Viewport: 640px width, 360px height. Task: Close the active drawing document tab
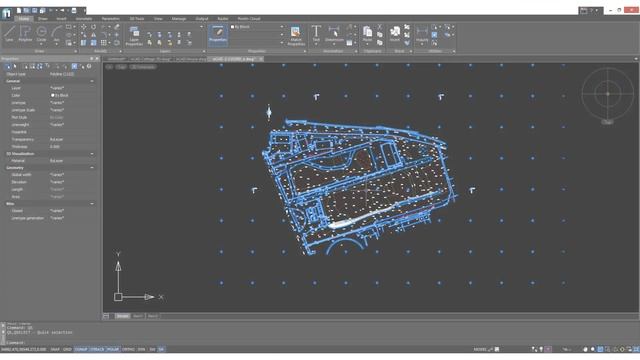click(x=261, y=59)
